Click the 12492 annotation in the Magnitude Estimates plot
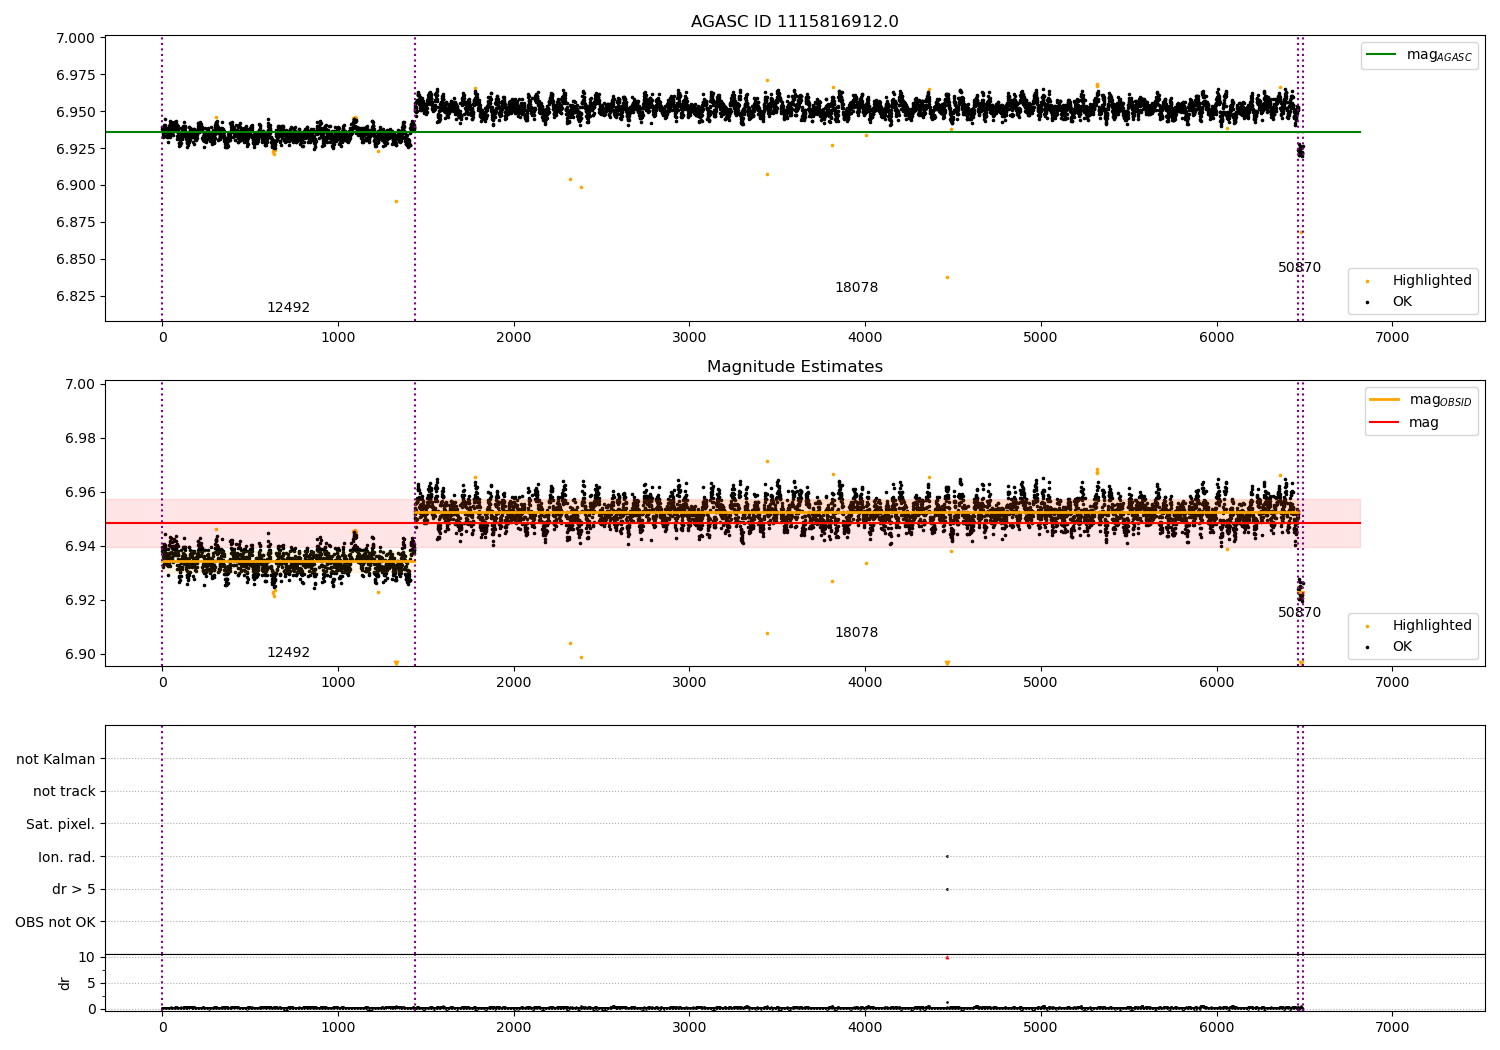Image resolution: width=1500 pixels, height=1050 pixels. 288,653
